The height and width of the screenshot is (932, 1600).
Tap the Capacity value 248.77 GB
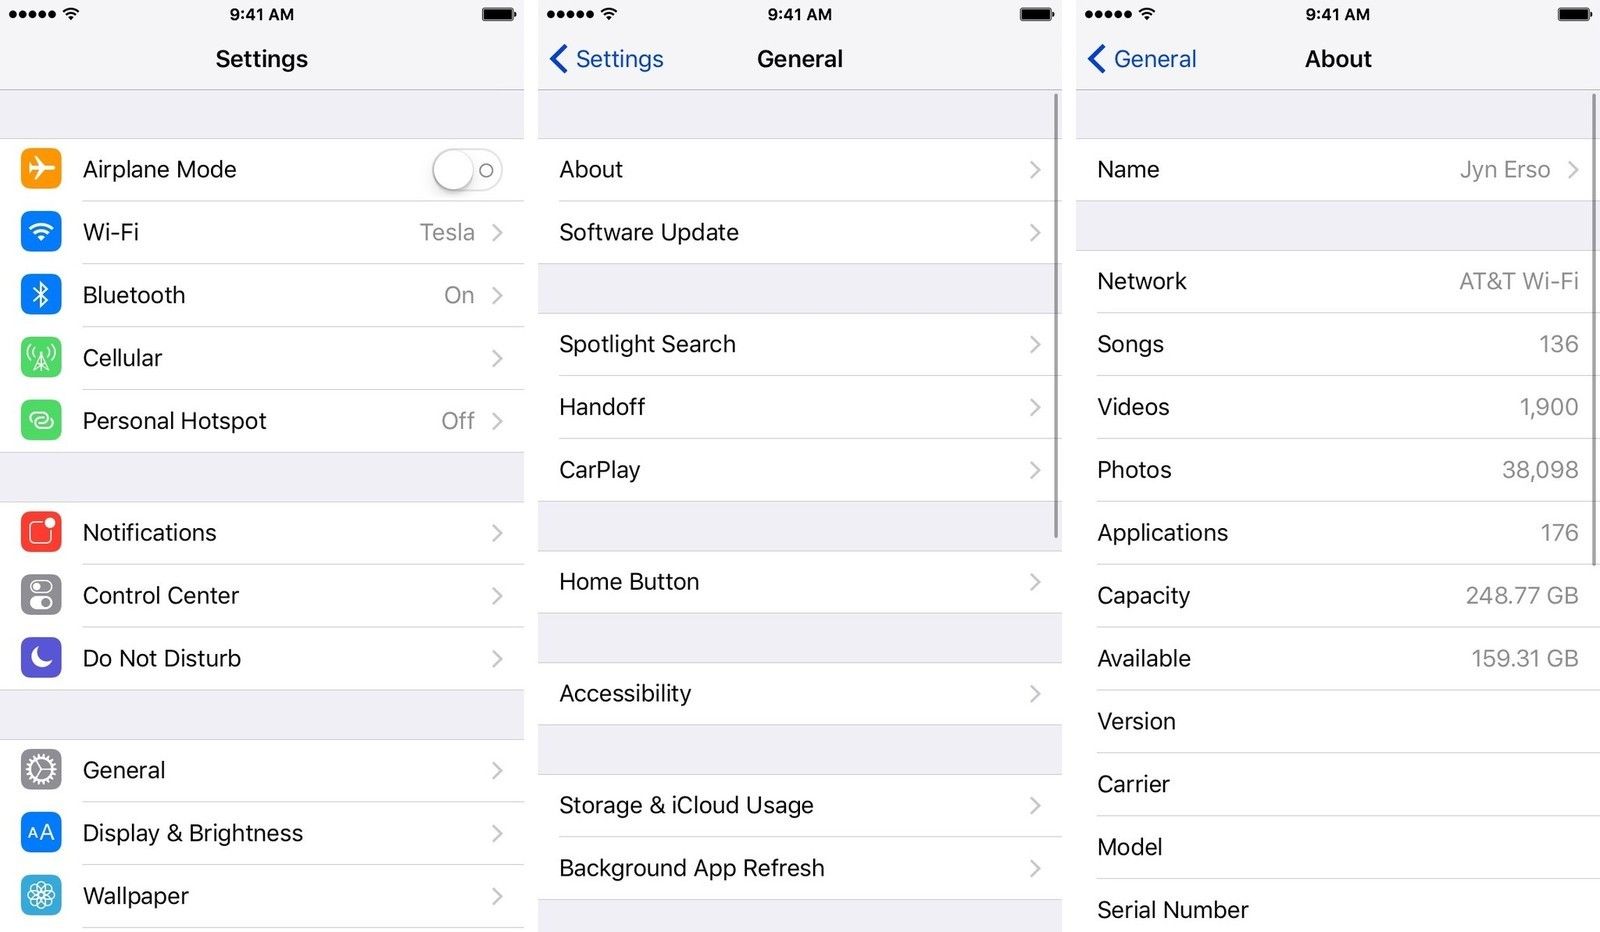click(1522, 596)
